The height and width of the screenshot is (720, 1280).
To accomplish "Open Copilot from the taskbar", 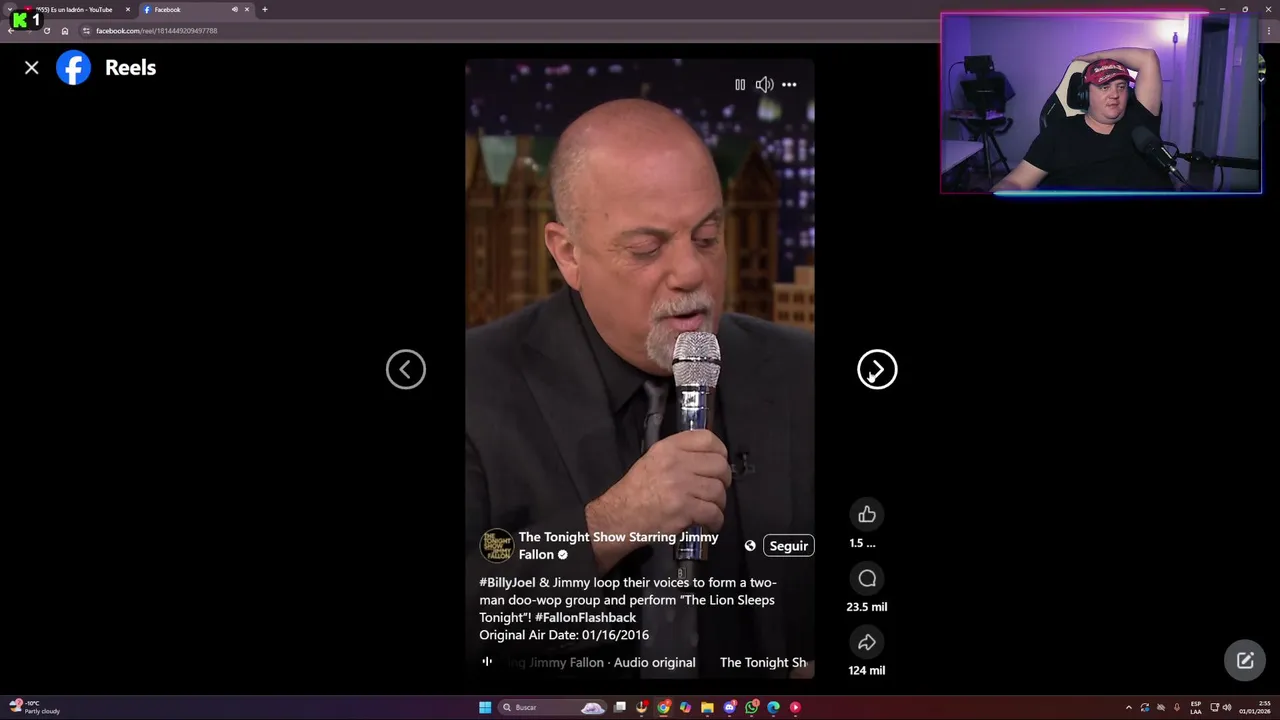I will pos(685,707).
